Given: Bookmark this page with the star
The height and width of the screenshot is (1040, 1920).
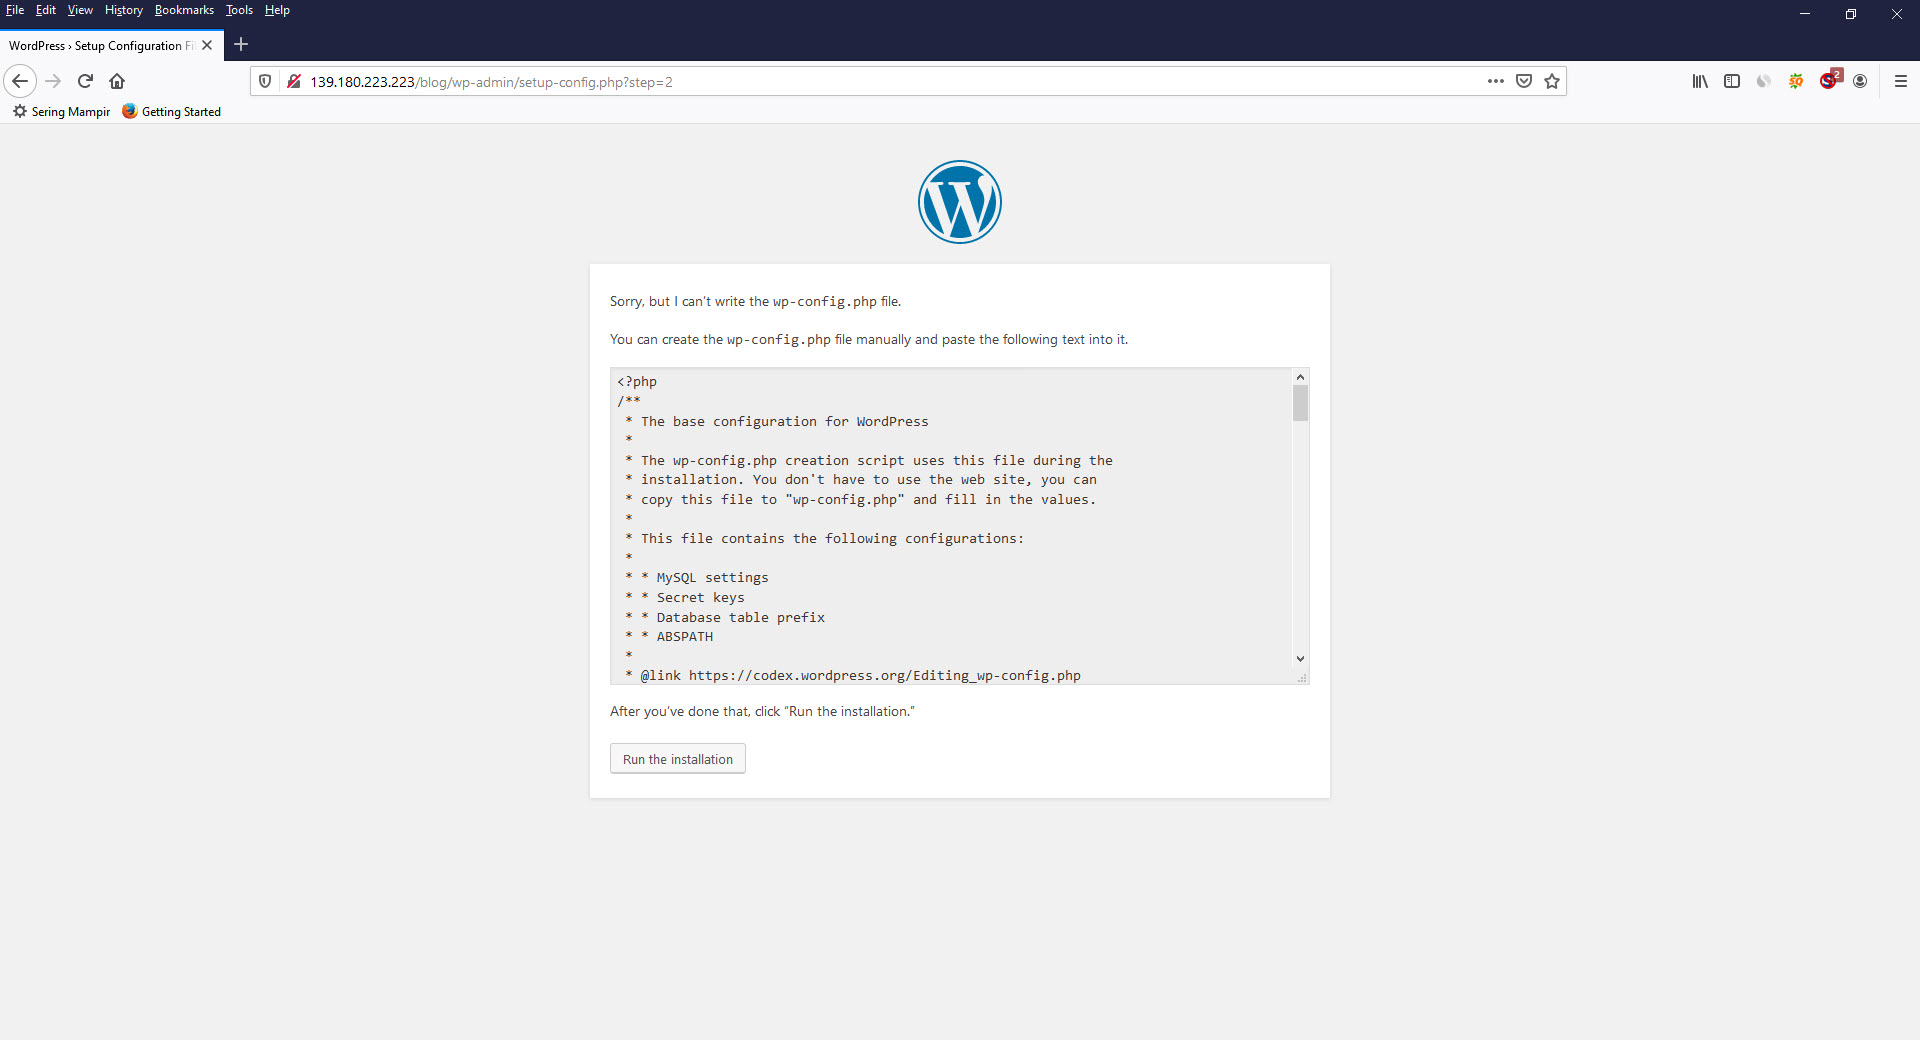Looking at the screenshot, I should pos(1551,81).
